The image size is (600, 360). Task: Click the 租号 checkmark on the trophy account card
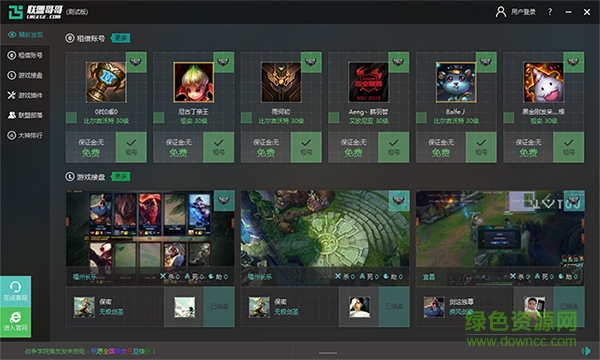tap(131, 147)
